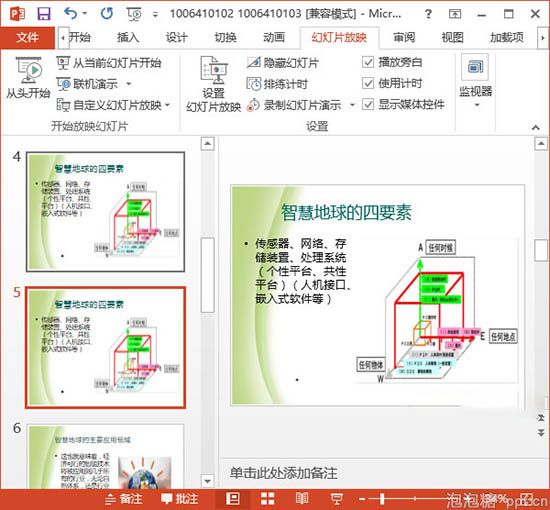The image size is (550, 510).
Task: Open the 文件 file menu
Action: coord(27,37)
